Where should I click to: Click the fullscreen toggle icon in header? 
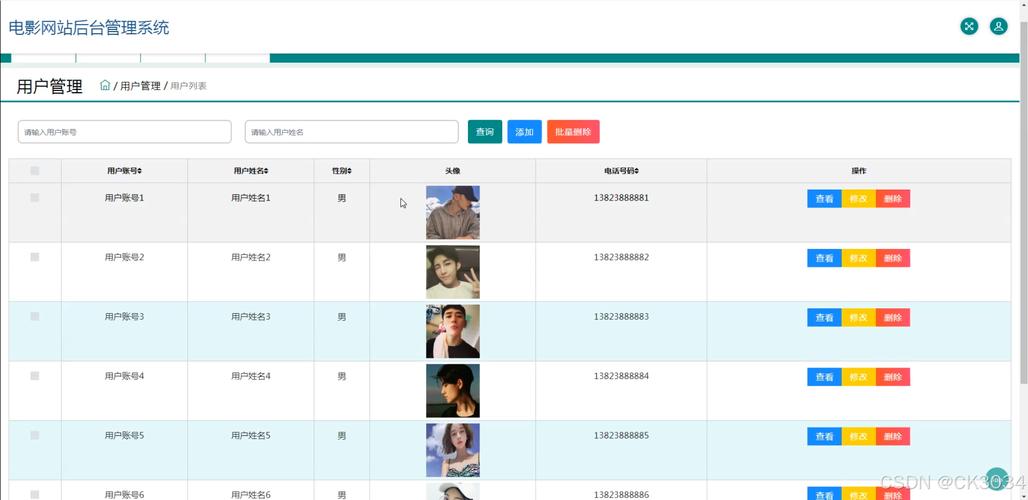pyautogui.click(x=968, y=26)
